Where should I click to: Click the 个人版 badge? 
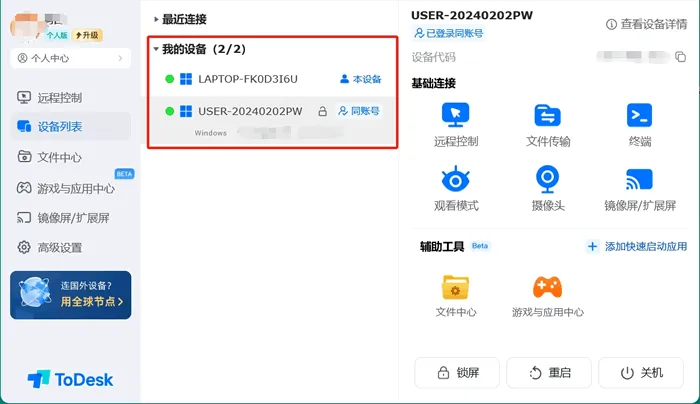[57, 35]
